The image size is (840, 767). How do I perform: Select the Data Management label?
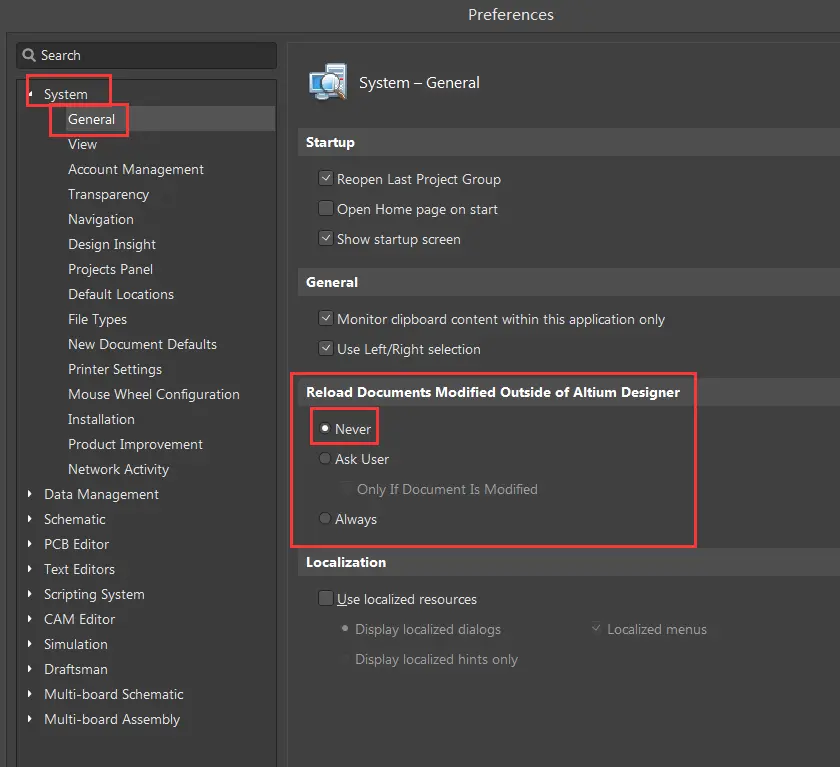tap(101, 494)
